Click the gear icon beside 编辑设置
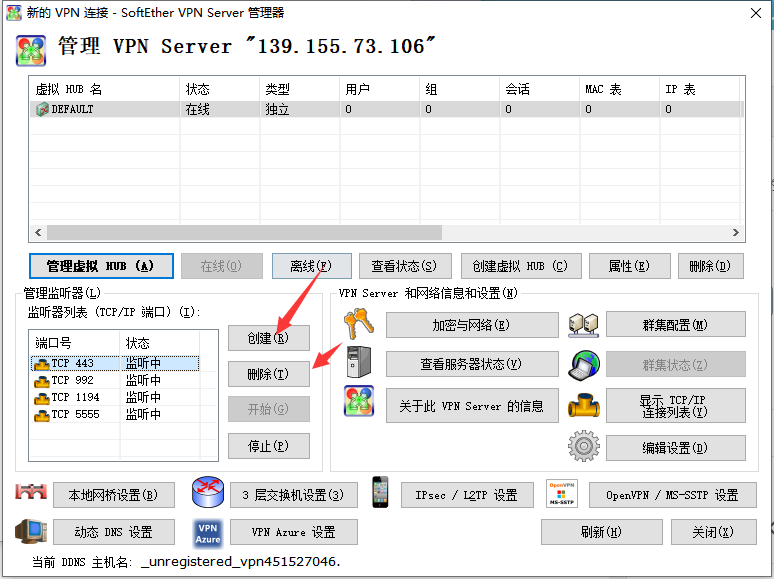Screen dimensions: 774x579 [584, 446]
